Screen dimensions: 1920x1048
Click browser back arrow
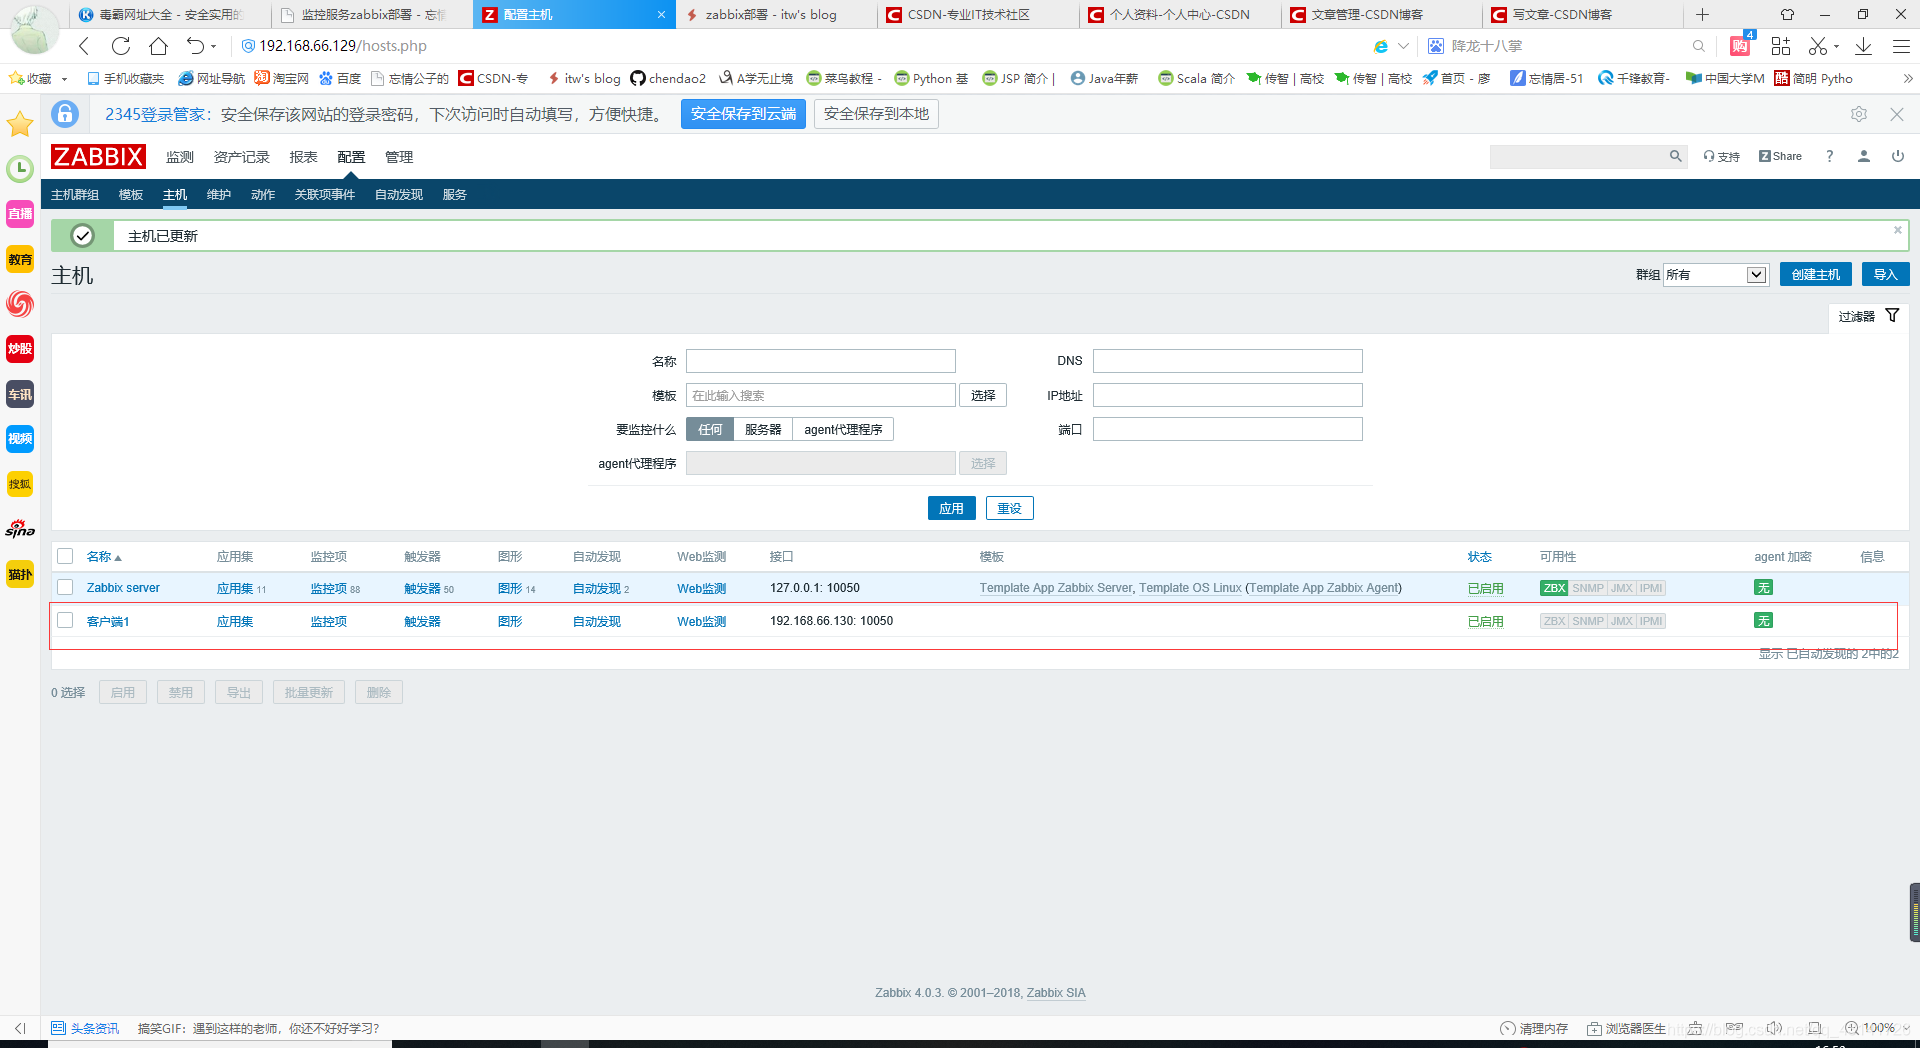(84, 46)
